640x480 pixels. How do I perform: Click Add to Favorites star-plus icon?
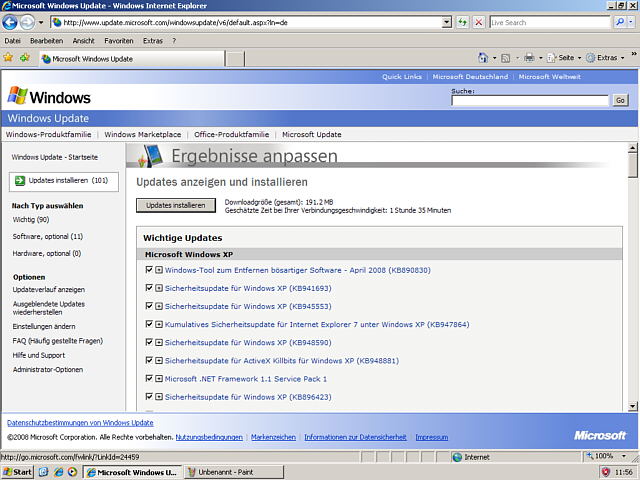25,58
